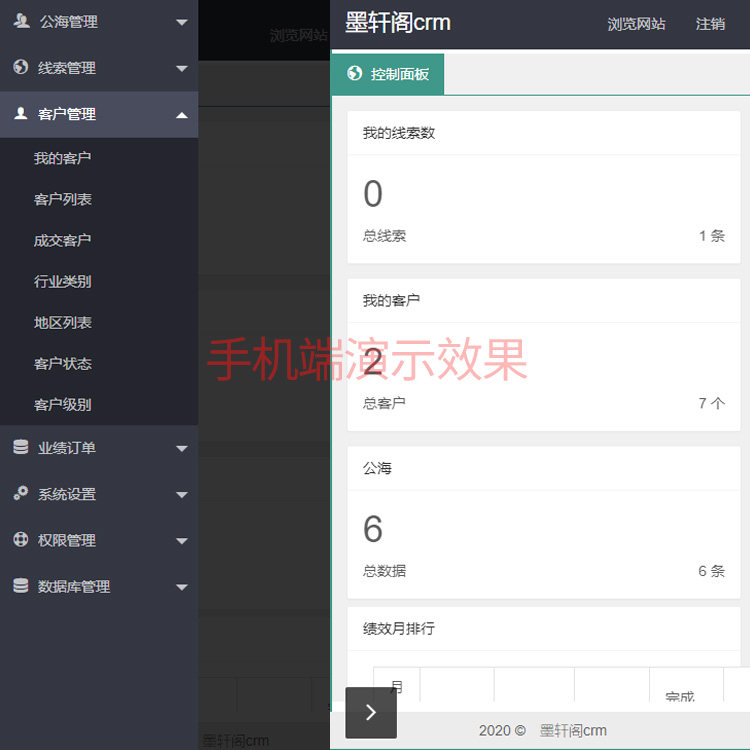750x750 pixels.
Task: Click 浏览网站 link in header
Action: click(x=636, y=24)
